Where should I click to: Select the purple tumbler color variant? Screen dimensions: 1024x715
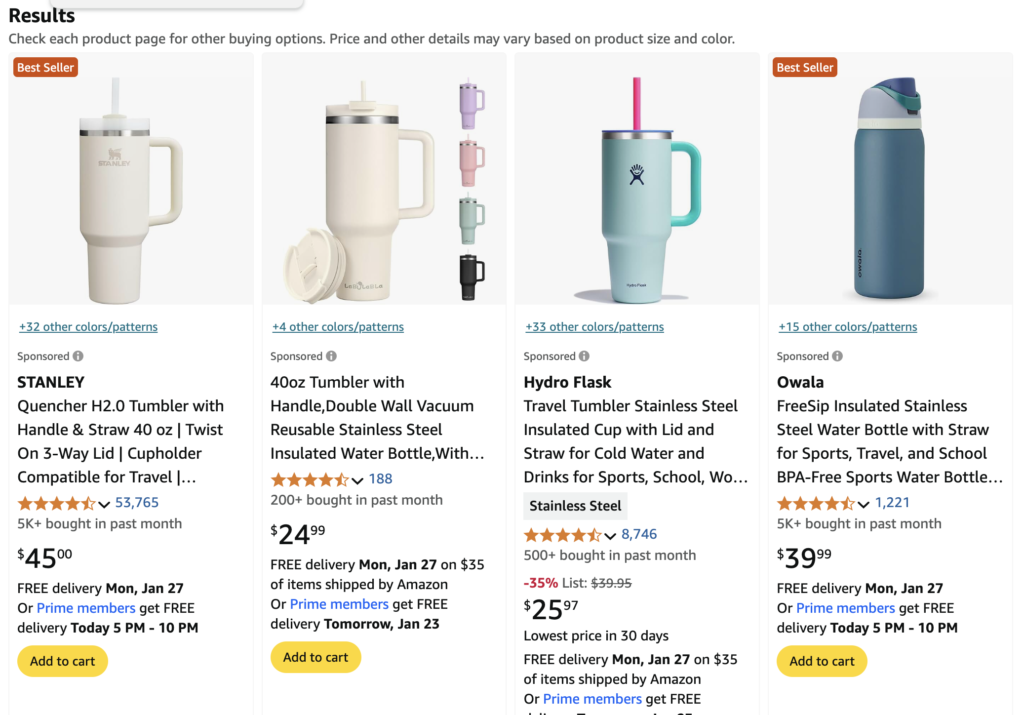[472, 105]
